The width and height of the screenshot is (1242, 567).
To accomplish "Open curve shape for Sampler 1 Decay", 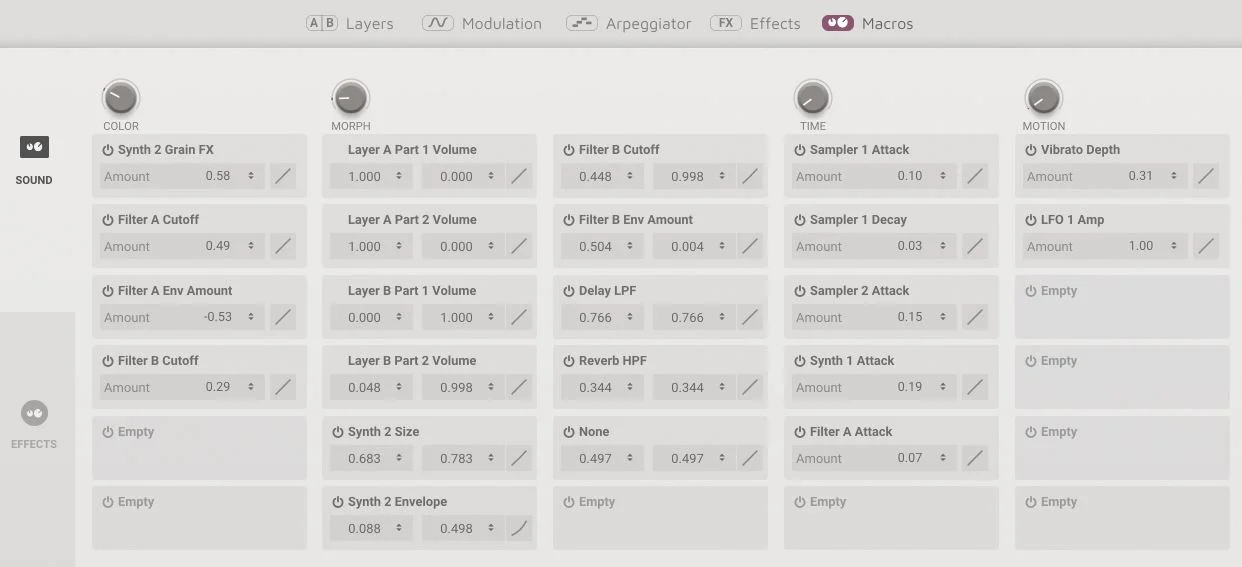I will (975, 246).
